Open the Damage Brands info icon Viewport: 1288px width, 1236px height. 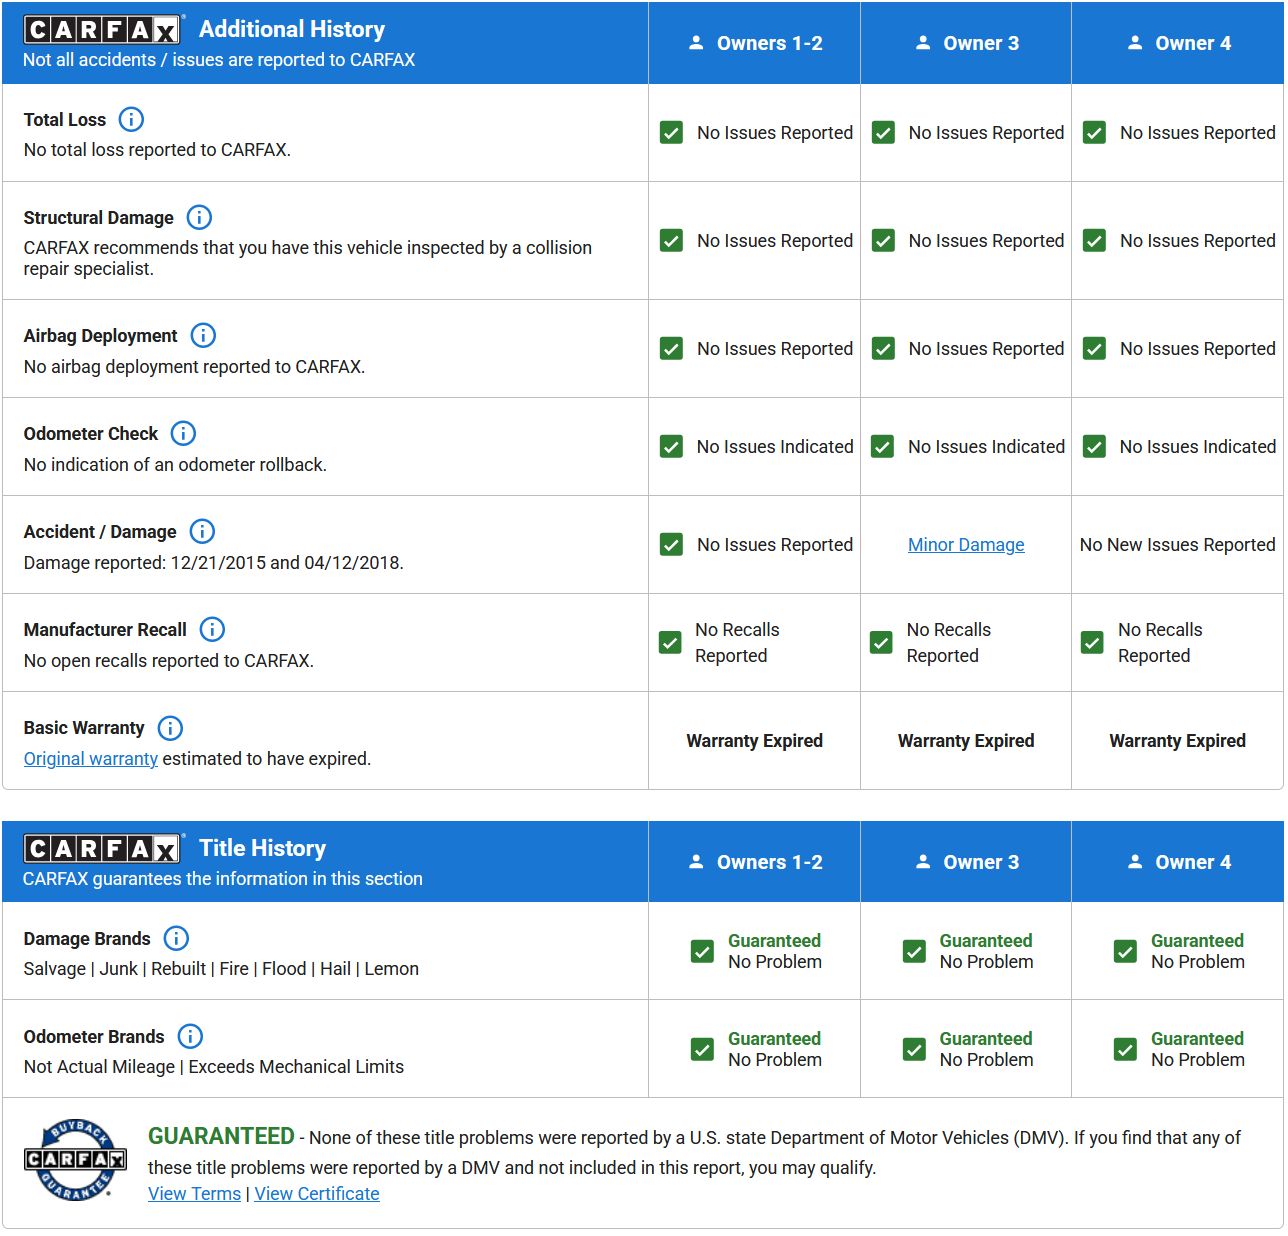click(176, 938)
